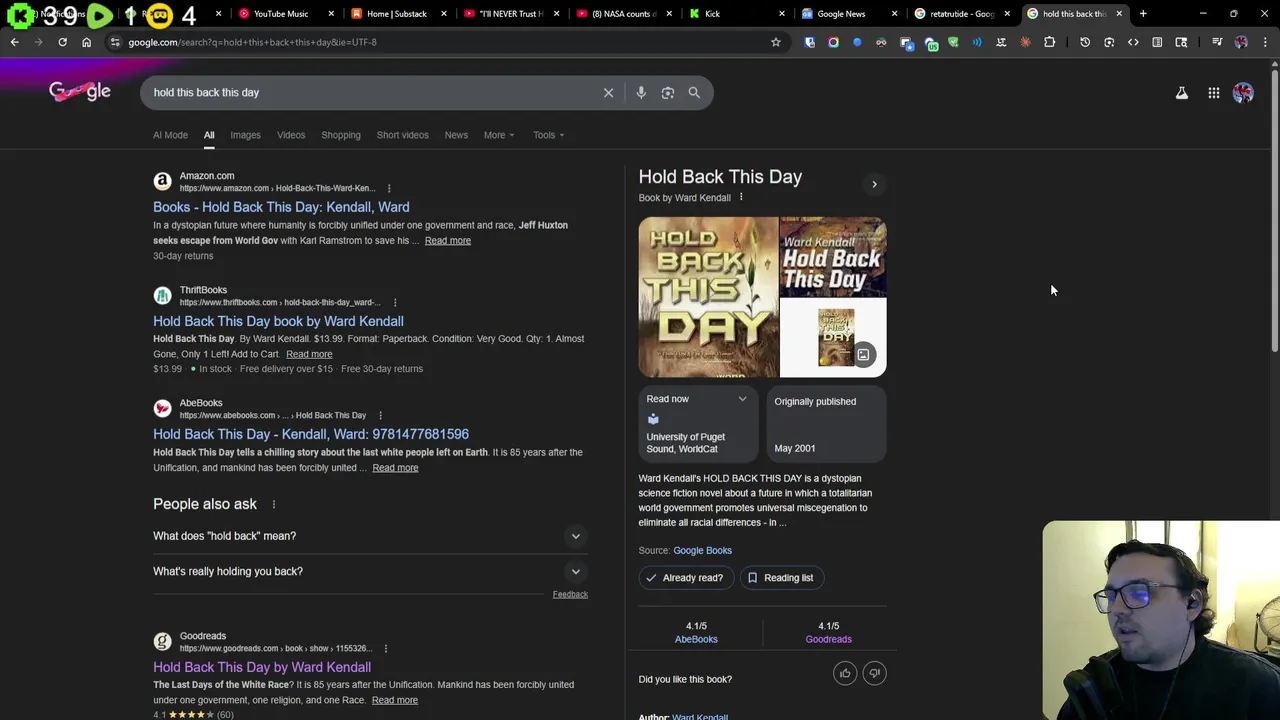Click the Google logo
This screenshot has width=1280, height=720.
[x=80, y=91]
